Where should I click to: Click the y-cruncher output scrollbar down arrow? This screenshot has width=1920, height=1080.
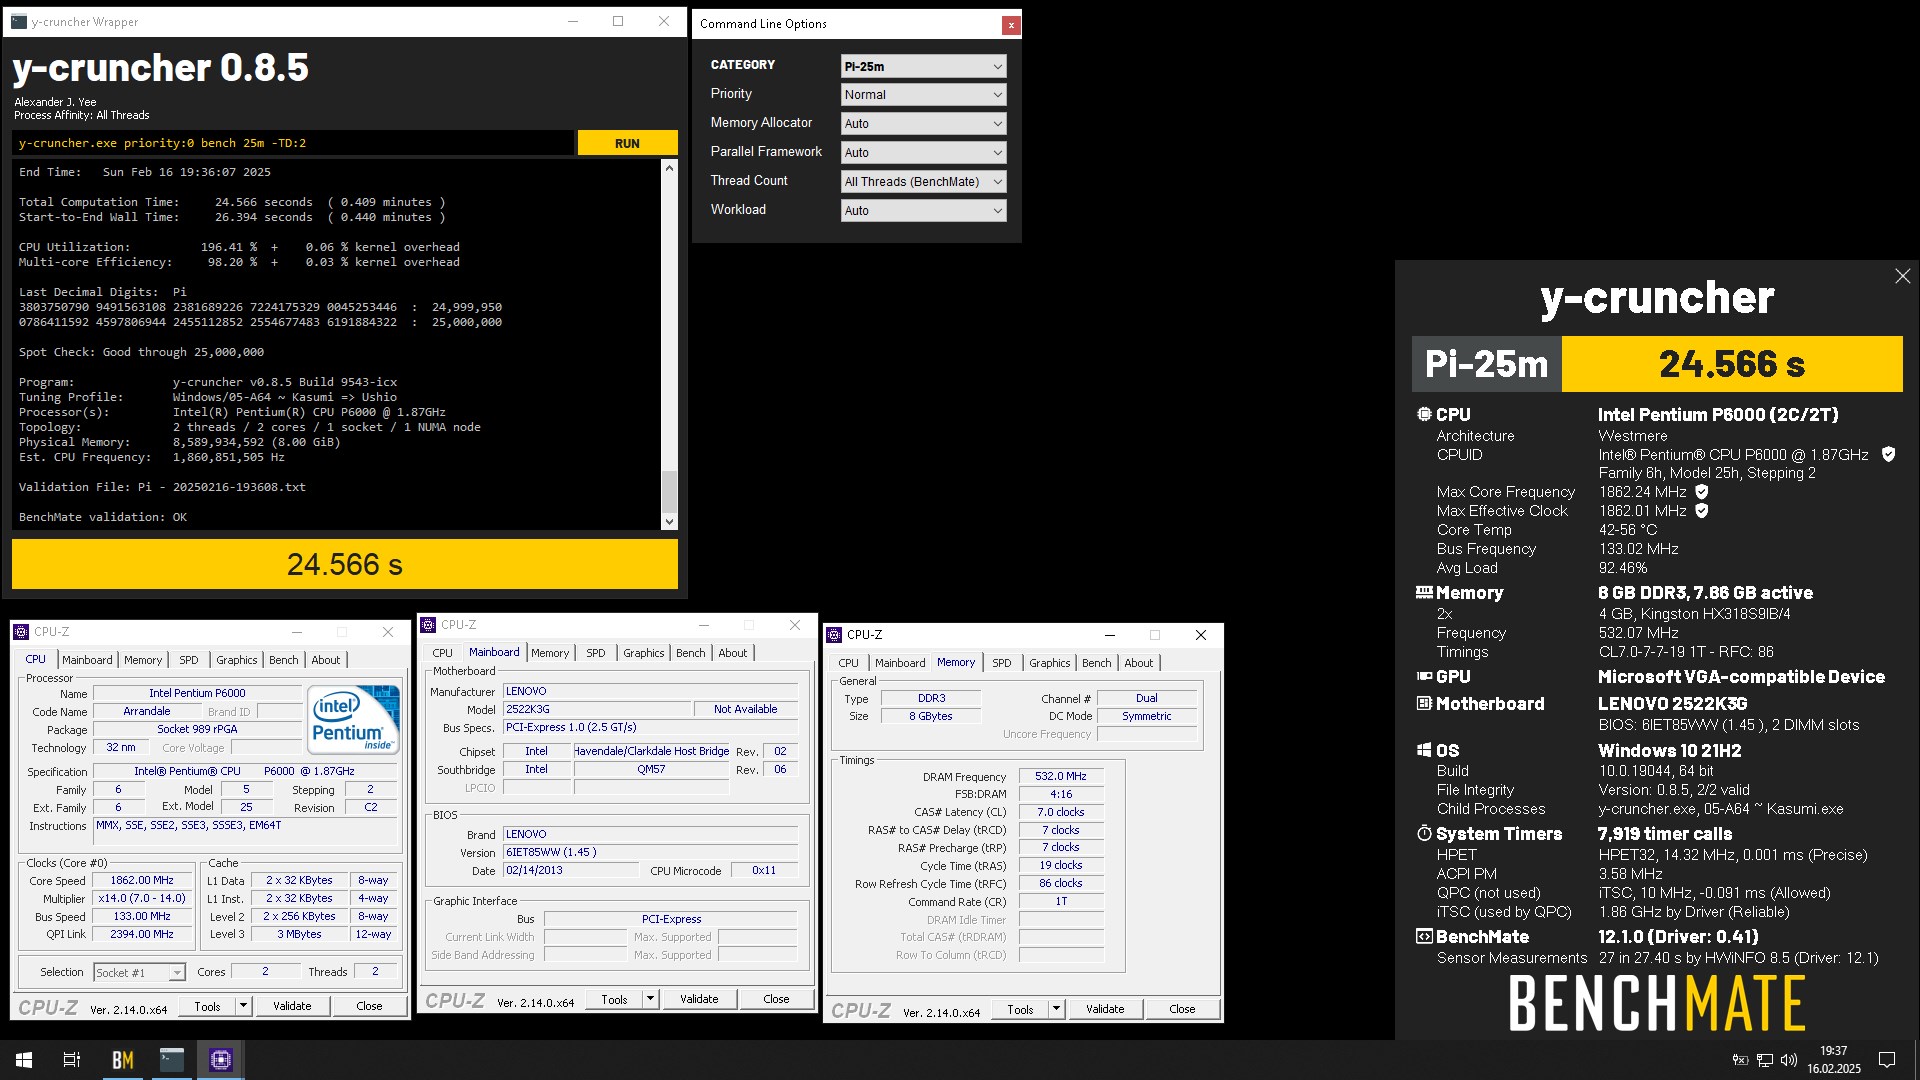coord(669,522)
